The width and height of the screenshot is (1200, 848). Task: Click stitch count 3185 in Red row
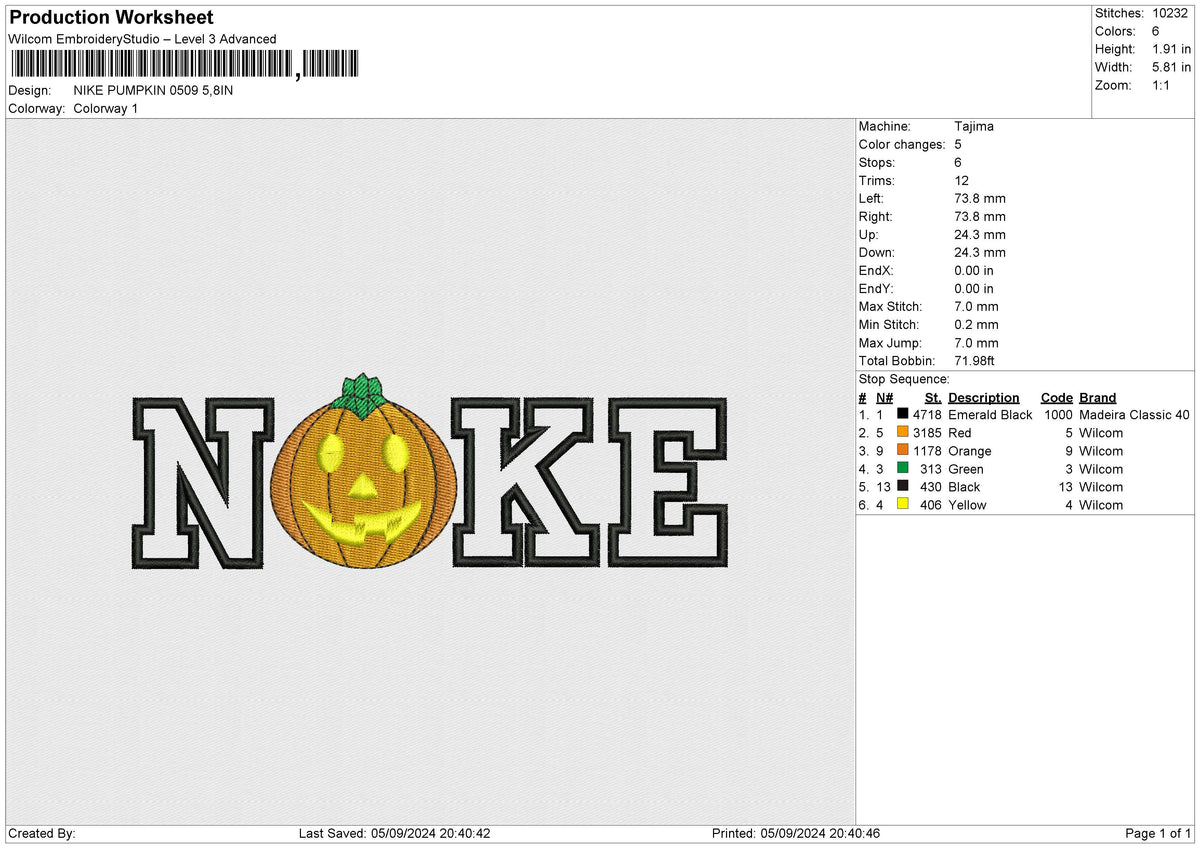(928, 432)
